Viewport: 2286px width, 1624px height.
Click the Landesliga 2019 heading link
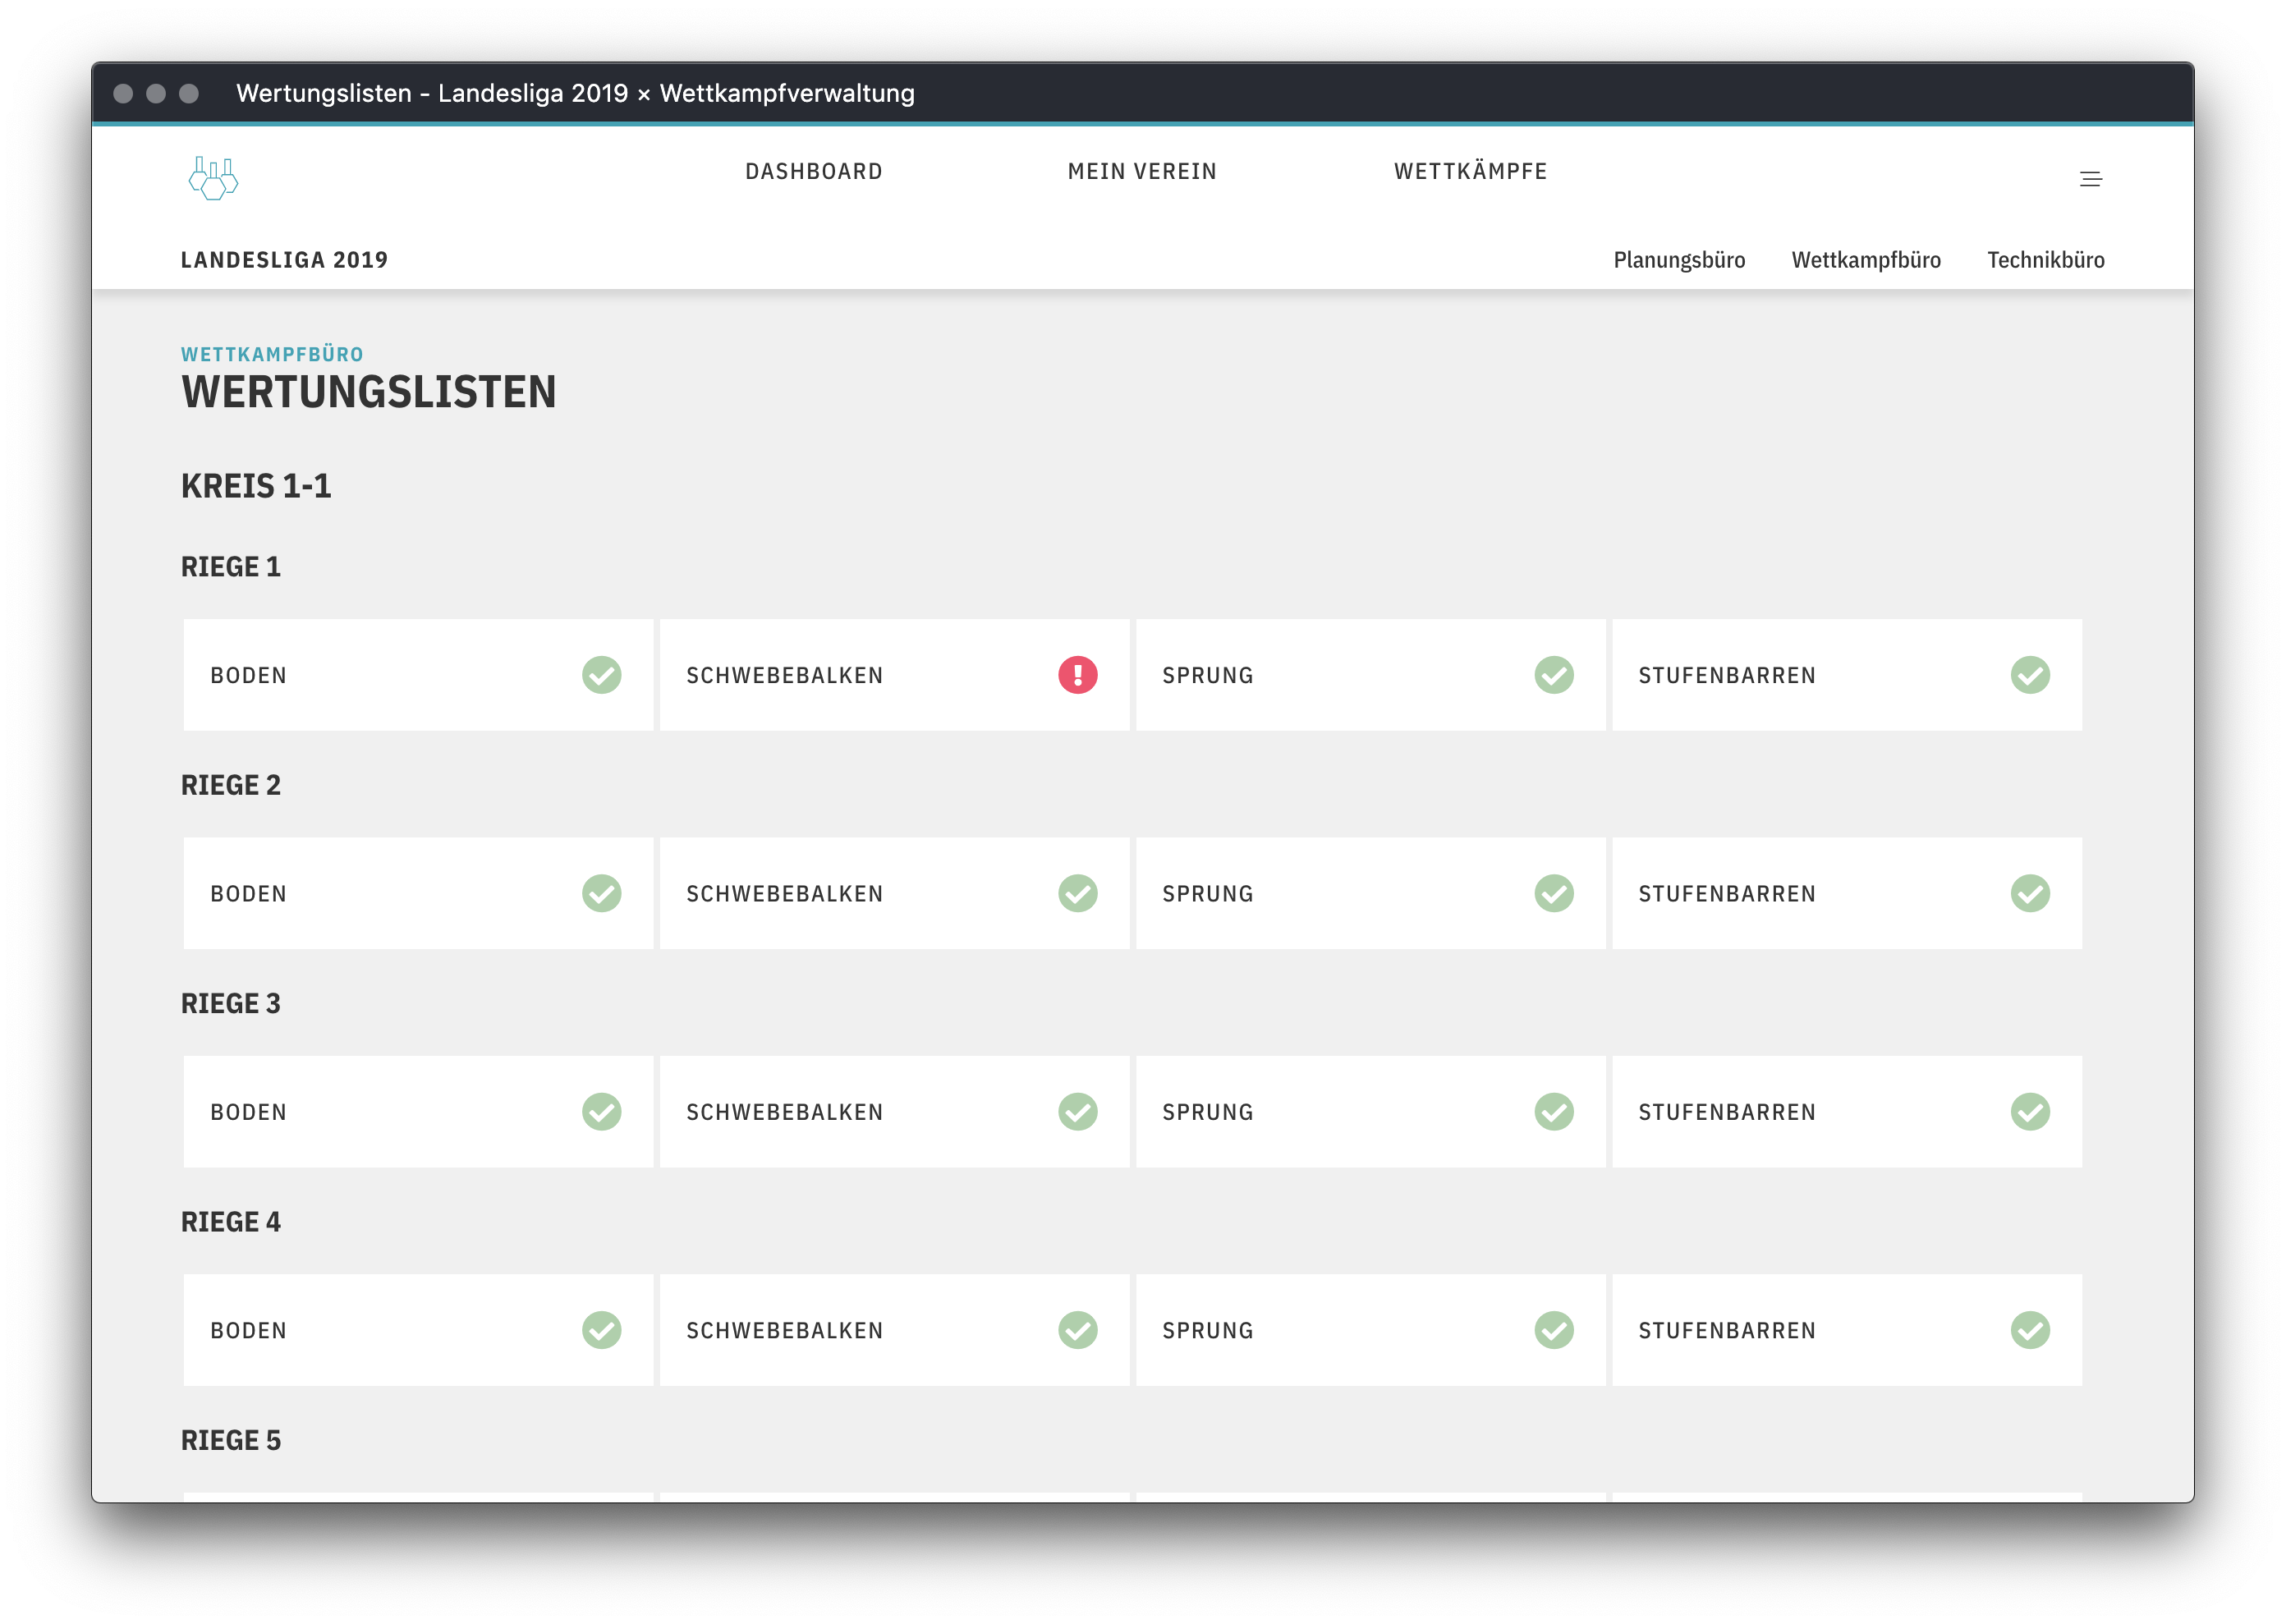[x=284, y=260]
